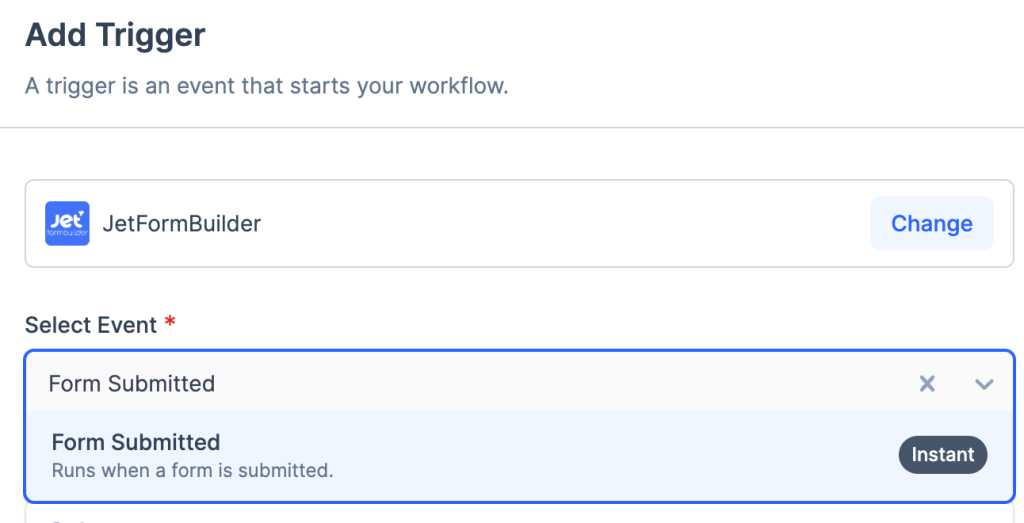Collapse the Select Event dropdown chevron
The height and width of the screenshot is (523, 1024).
(x=984, y=384)
